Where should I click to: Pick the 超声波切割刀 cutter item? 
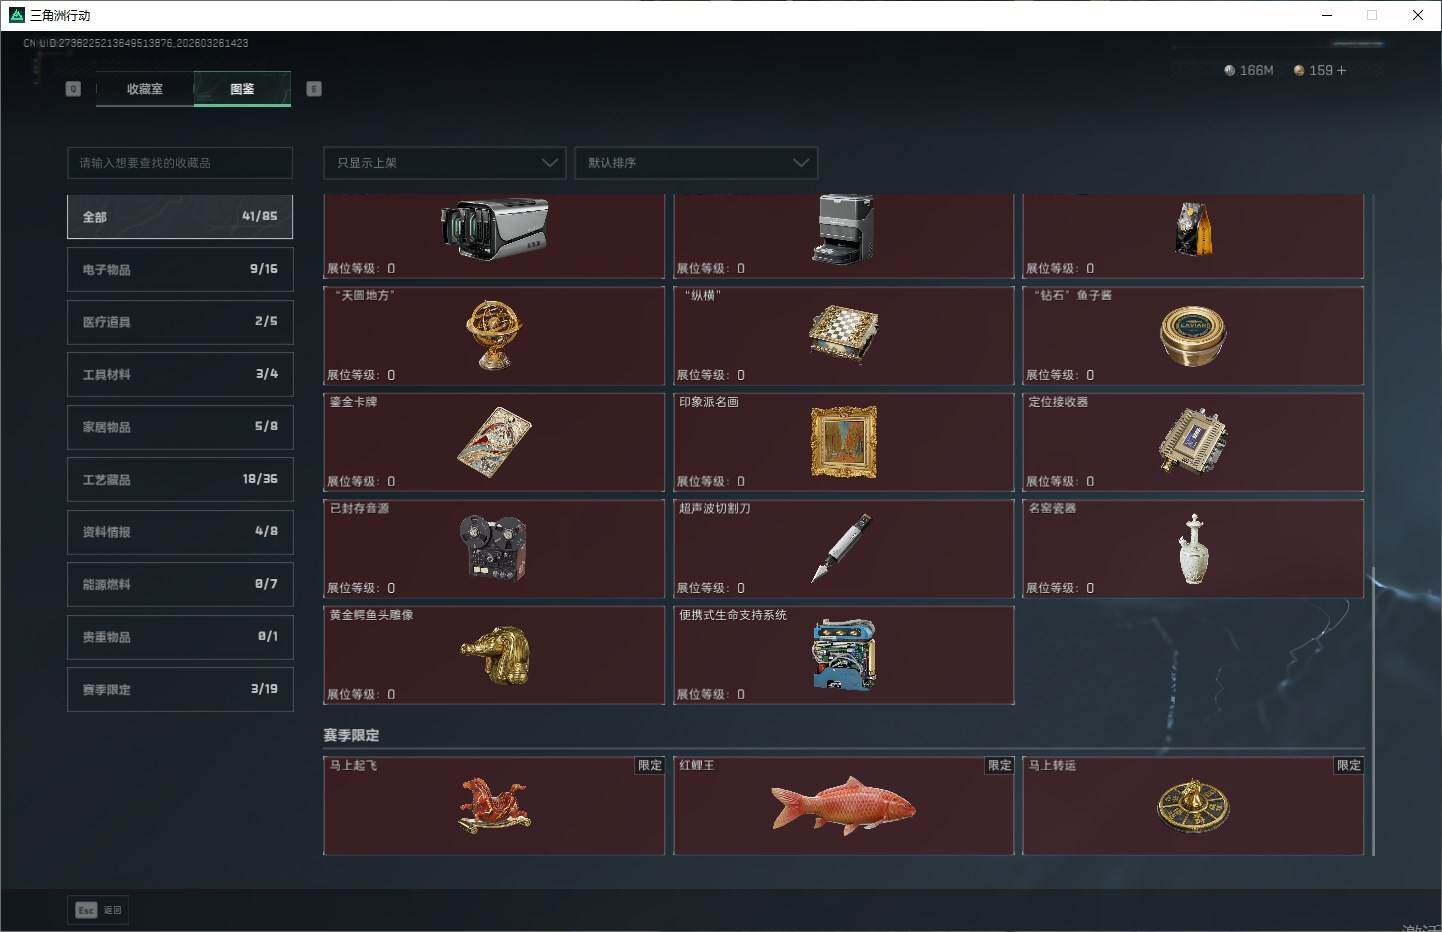844,549
